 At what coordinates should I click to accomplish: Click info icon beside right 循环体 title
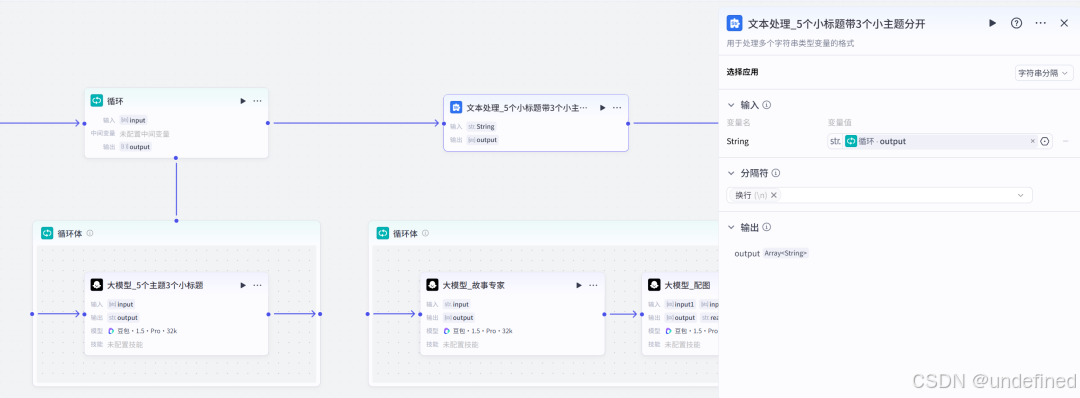[425, 233]
